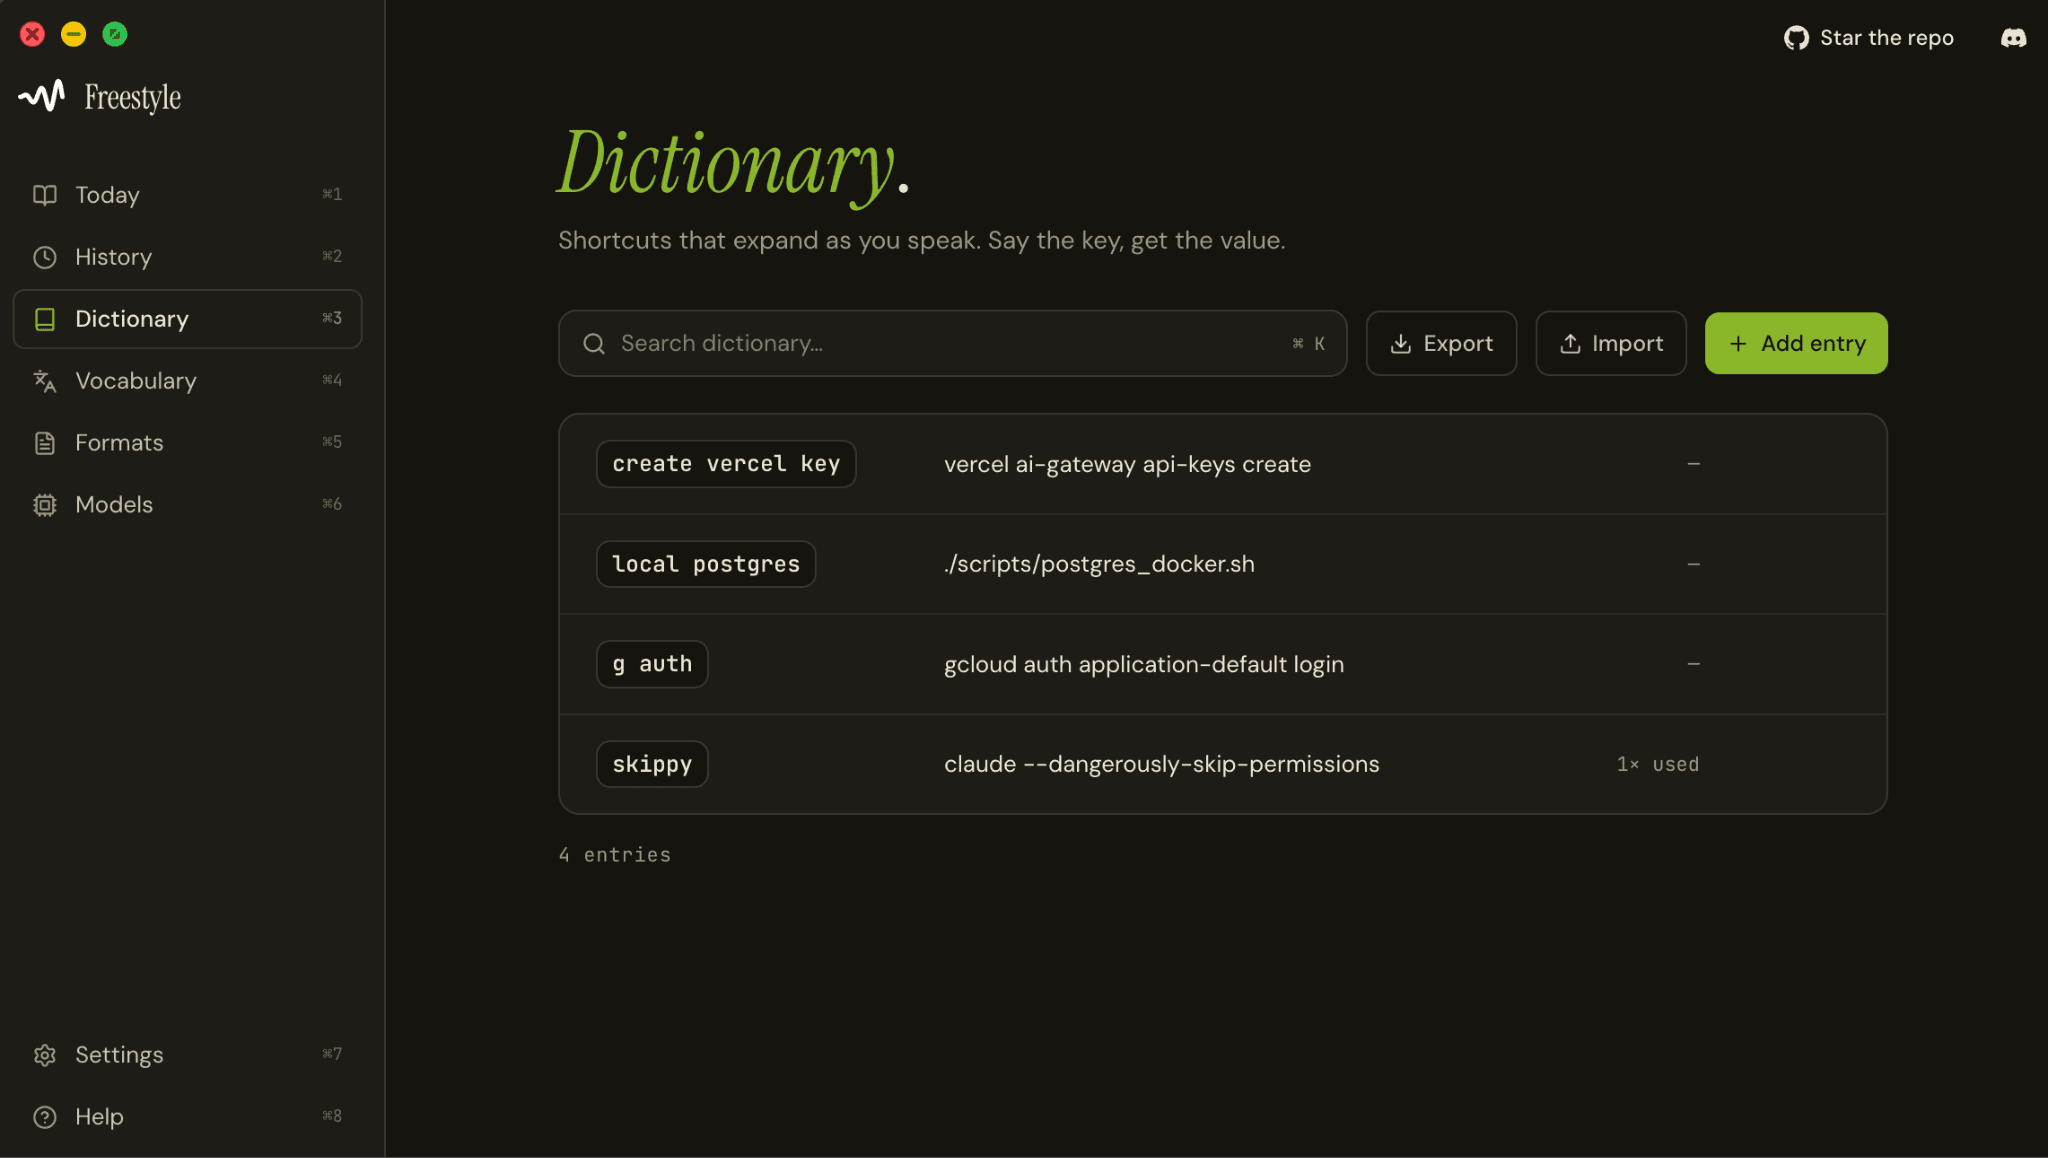Click the Star the repo link
This screenshot has height=1158, width=2048.
[1868, 38]
